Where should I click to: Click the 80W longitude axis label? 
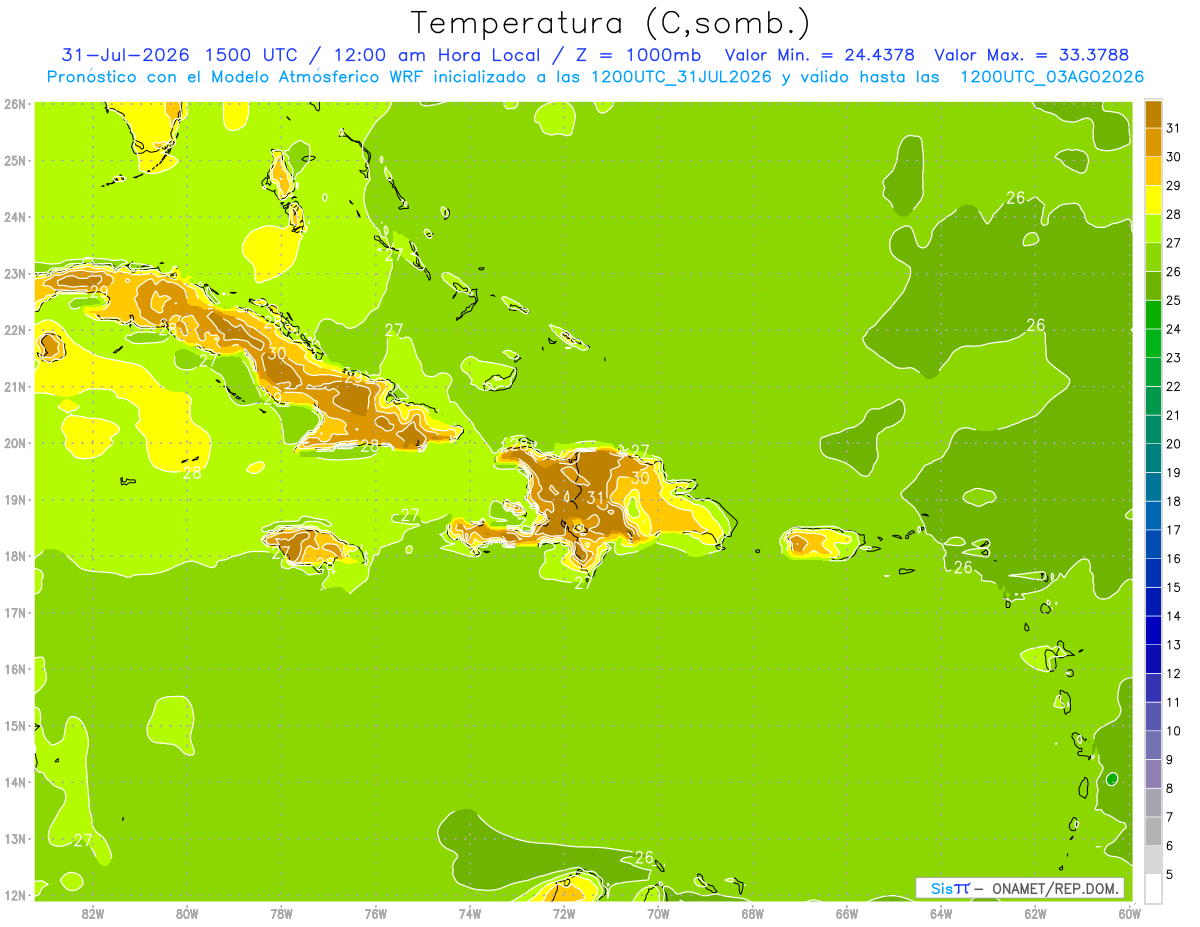187,913
